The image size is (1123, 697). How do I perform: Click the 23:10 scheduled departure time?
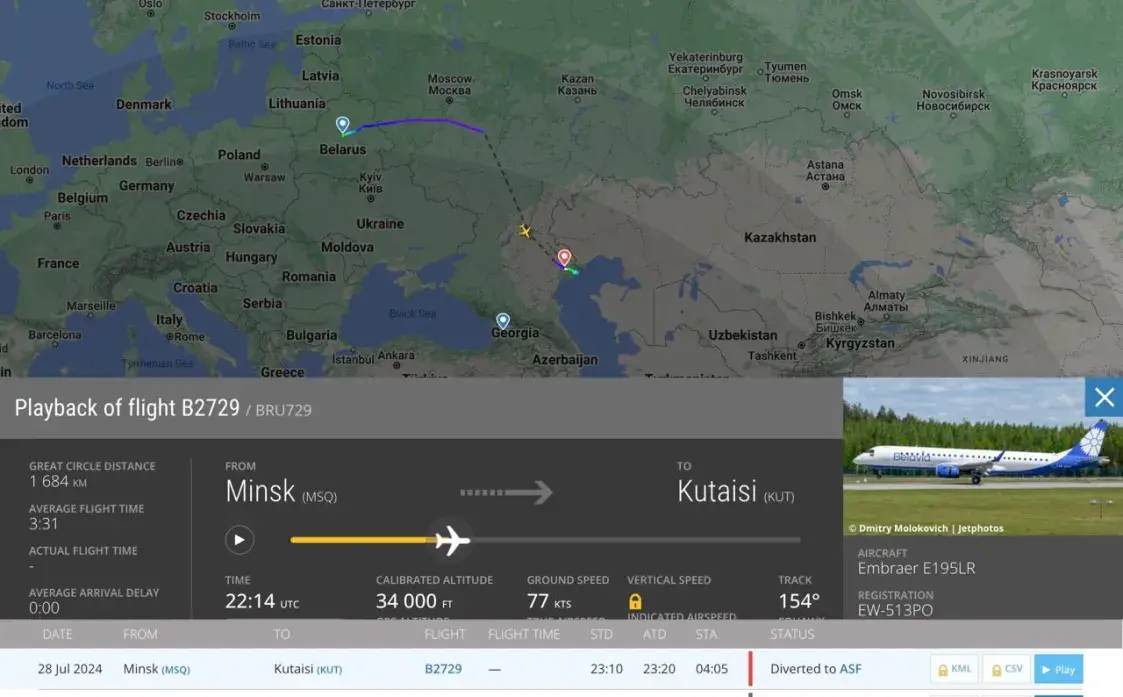pyautogui.click(x=606, y=668)
